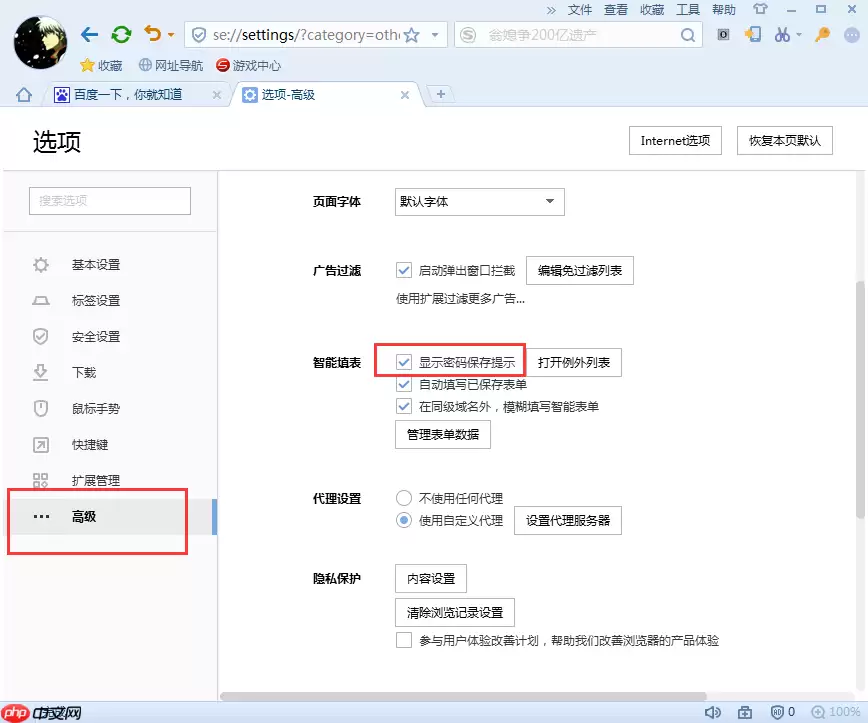The width and height of the screenshot is (868, 723).
Task: Open the browser repair toolbox icon
Action: (747, 711)
